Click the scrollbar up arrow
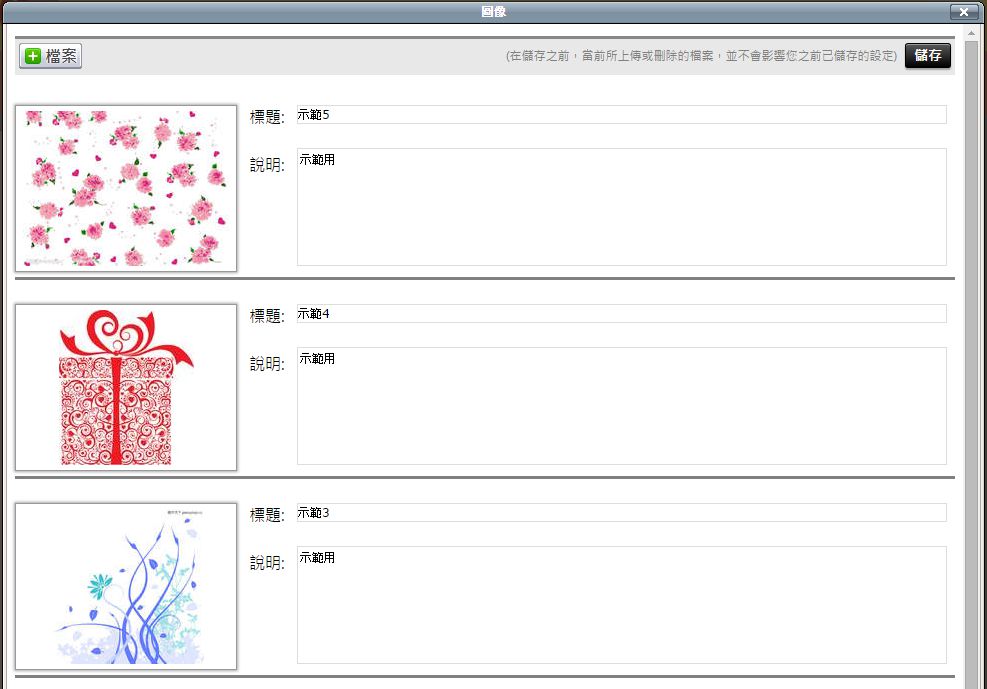 (971, 33)
